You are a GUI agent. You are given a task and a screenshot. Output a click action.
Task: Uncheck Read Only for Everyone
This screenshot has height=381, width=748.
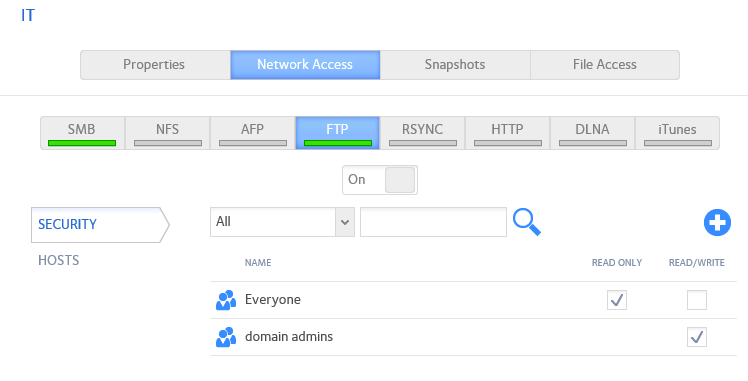pyautogui.click(x=617, y=300)
